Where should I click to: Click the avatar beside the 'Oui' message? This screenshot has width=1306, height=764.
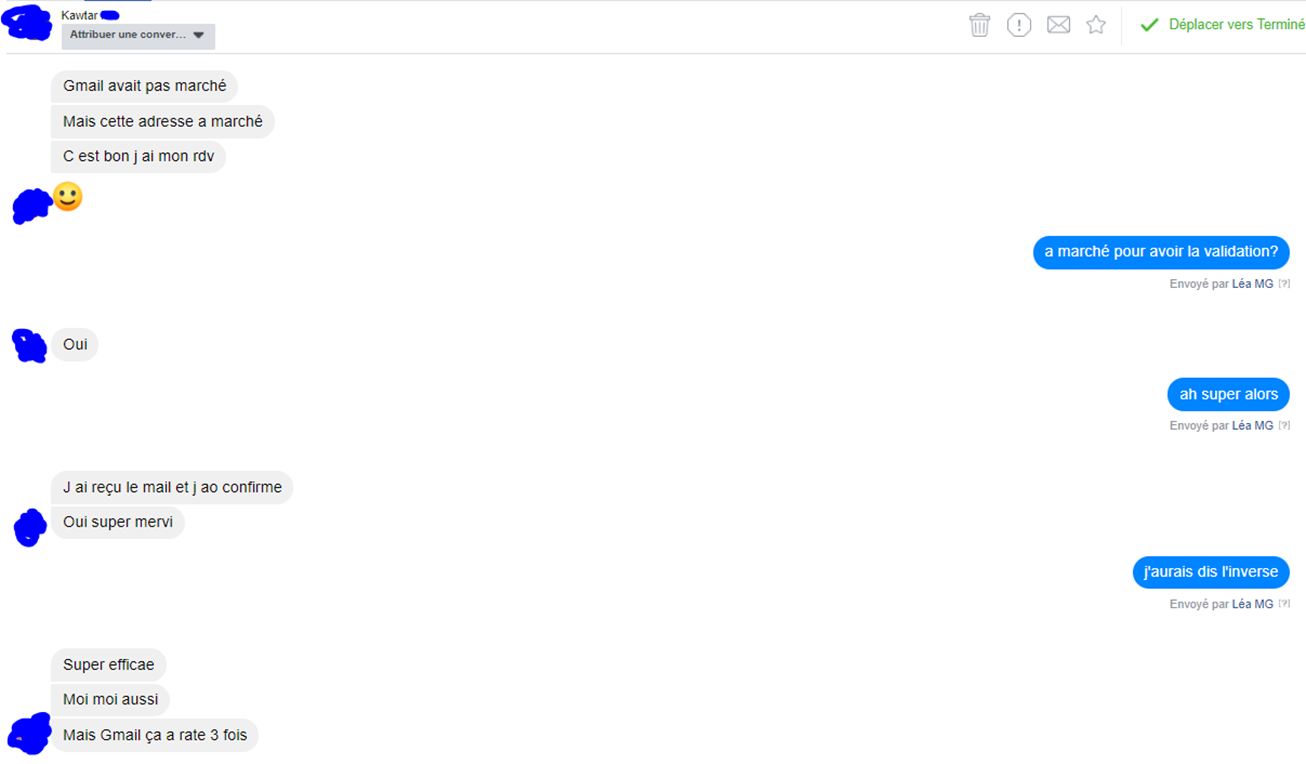pyautogui.click(x=29, y=345)
